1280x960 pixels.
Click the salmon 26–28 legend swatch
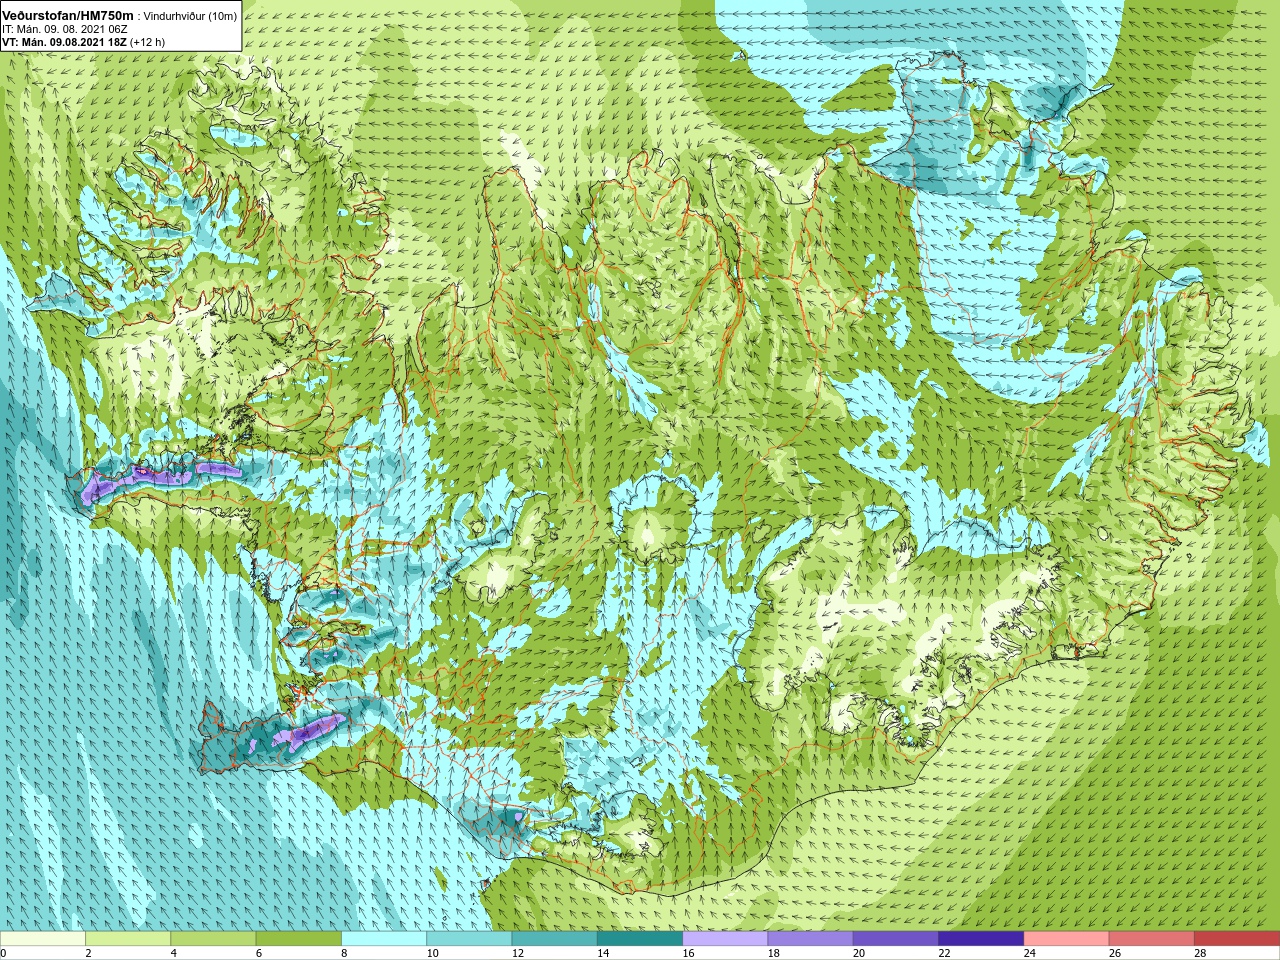point(1151,939)
